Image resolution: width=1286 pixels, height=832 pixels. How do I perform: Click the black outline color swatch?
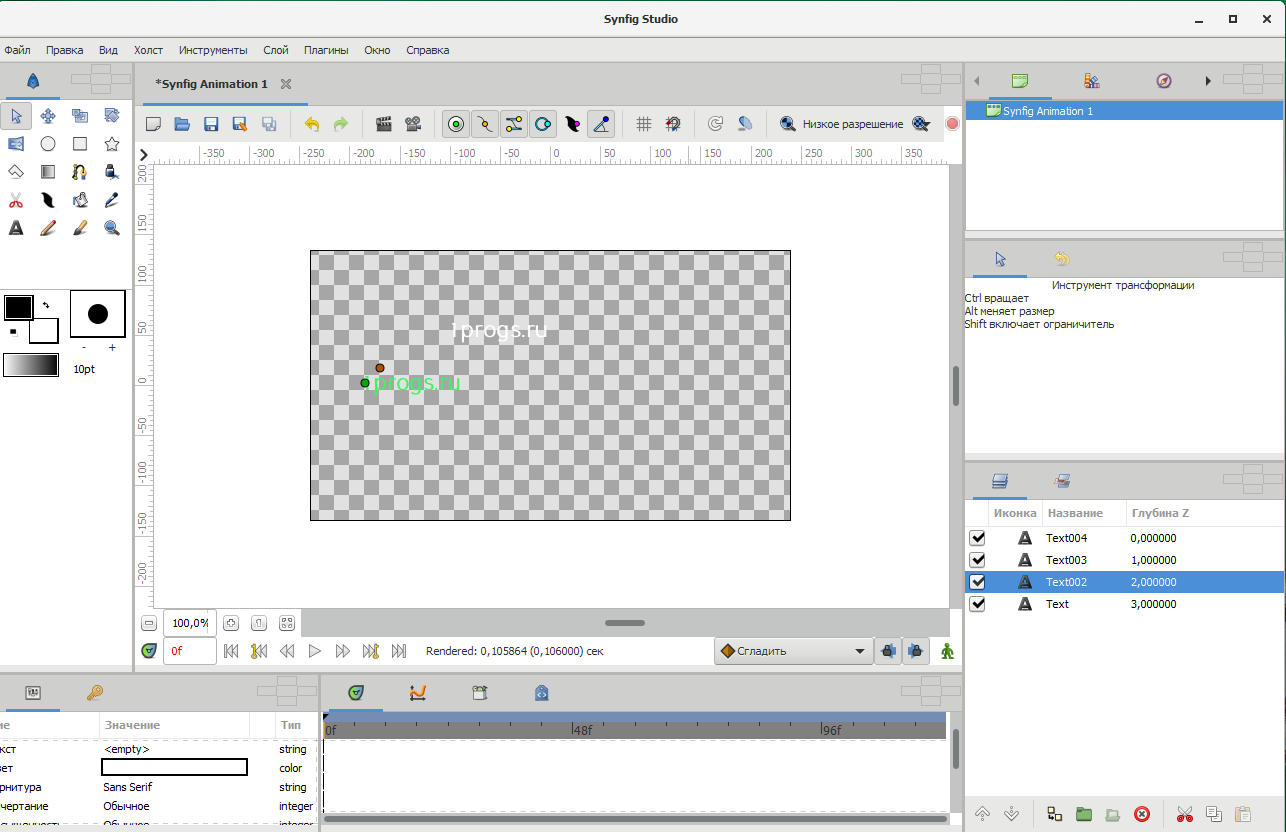tap(18, 307)
